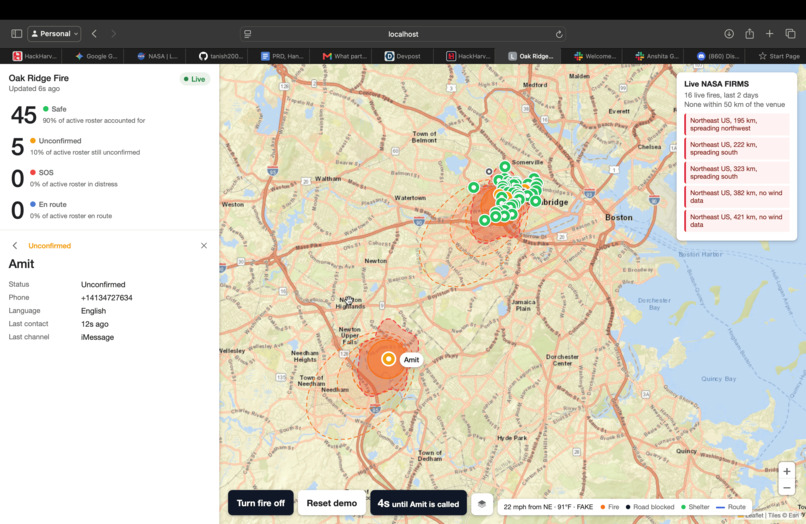Click the Live NASA FIRMS heading

[716, 84]
